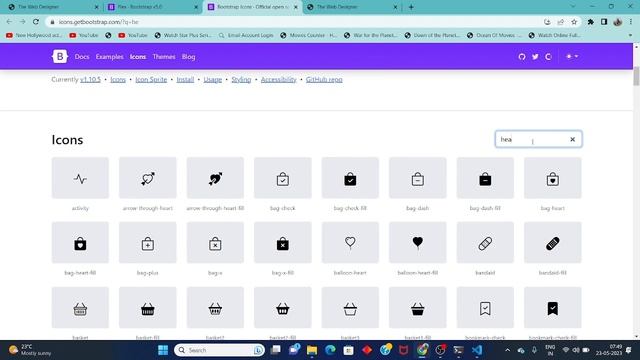The image size is (640, 360).
Task: Click the bandaid outline icon
Action: (485, 243)
